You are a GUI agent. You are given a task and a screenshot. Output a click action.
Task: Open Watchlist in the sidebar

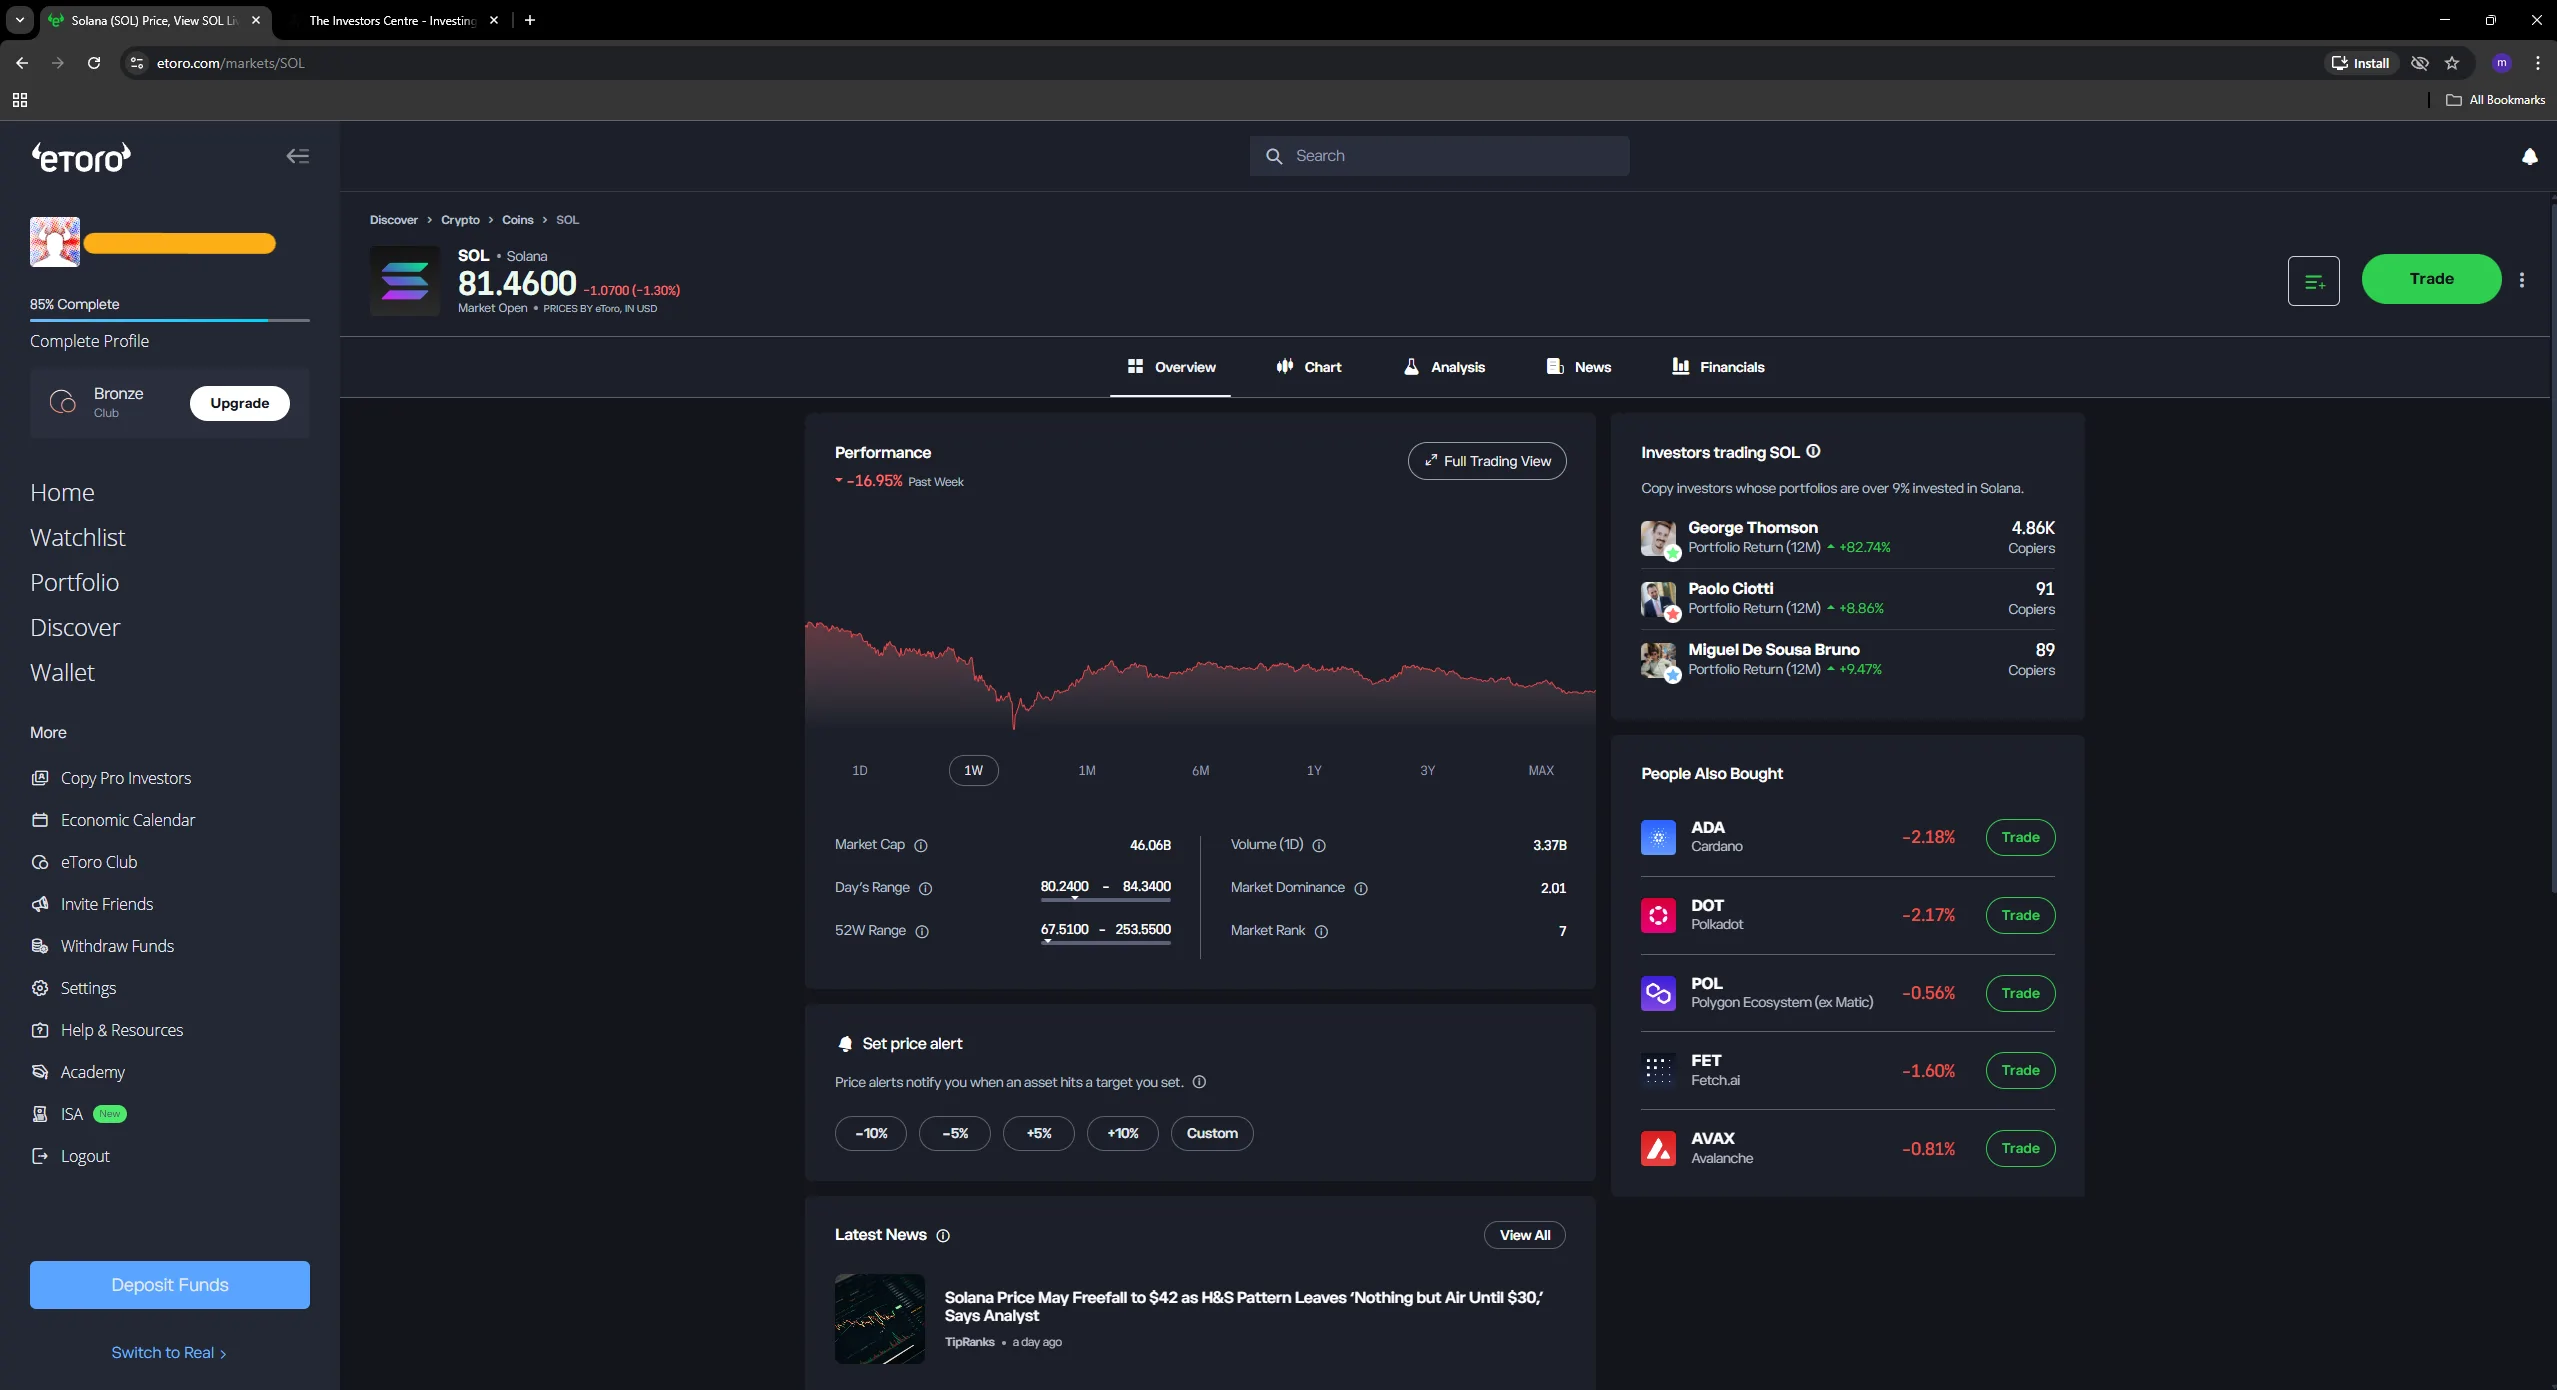click(78, 538)
